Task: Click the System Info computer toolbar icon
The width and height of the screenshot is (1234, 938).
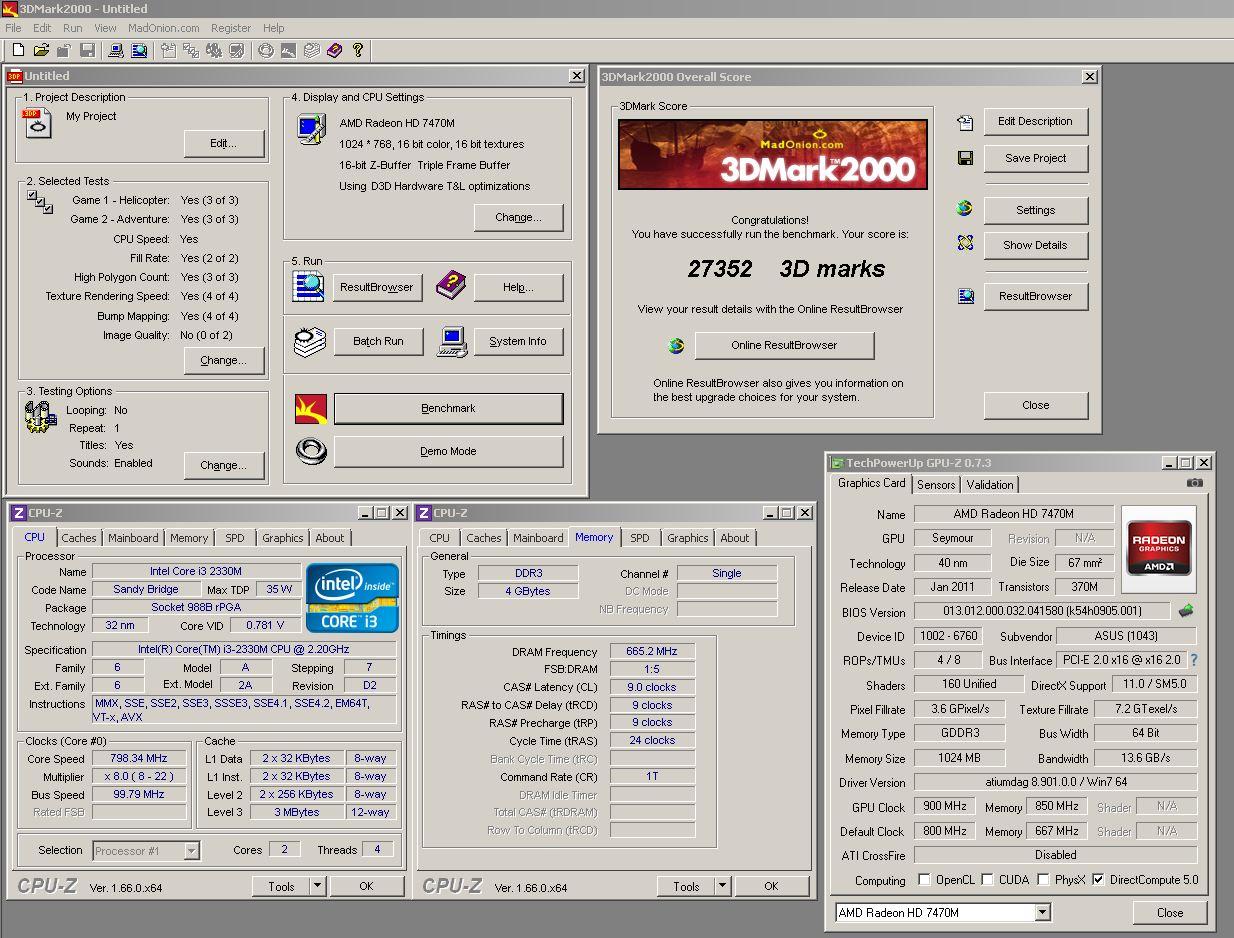Action: pos(115,50)
